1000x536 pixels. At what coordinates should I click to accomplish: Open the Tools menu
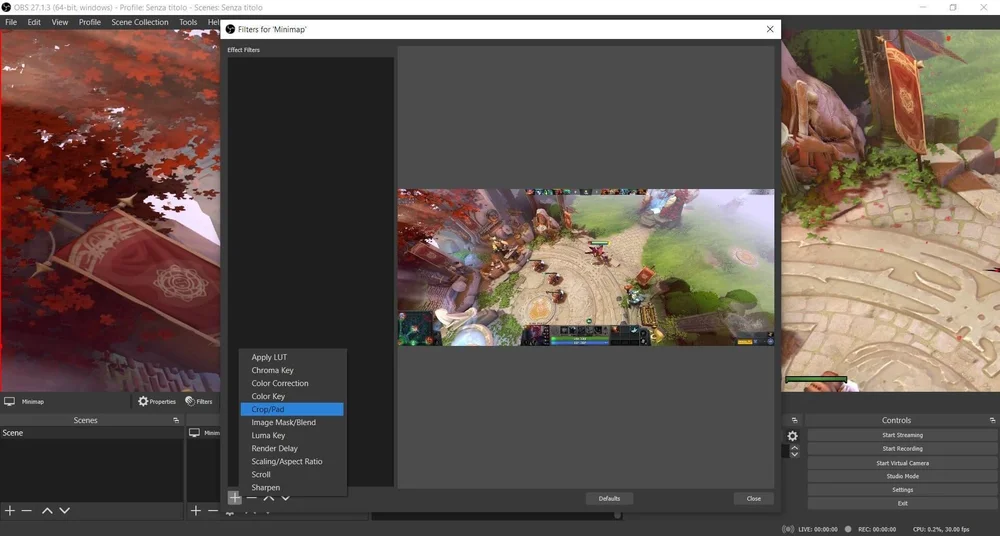(x=188, y=22)
